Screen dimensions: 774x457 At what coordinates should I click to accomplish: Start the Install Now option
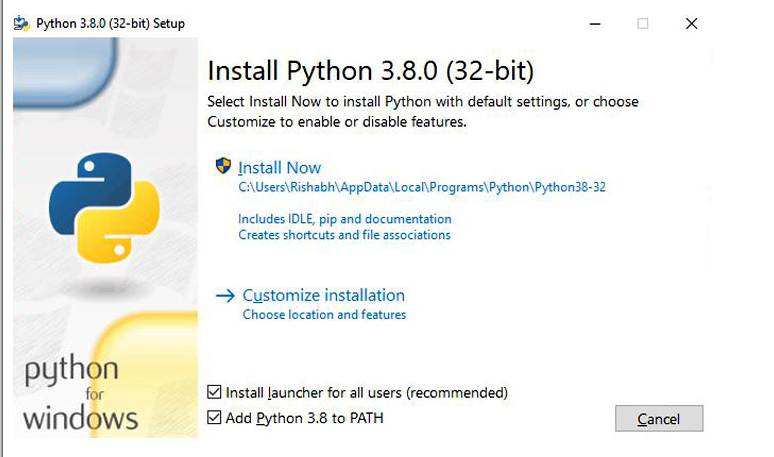(x=280, y=168)
